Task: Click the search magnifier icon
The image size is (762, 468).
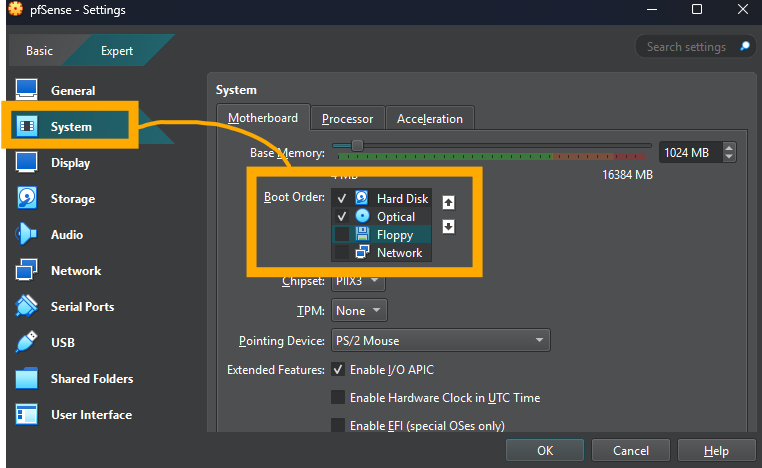Action: (x=745, y=46)
